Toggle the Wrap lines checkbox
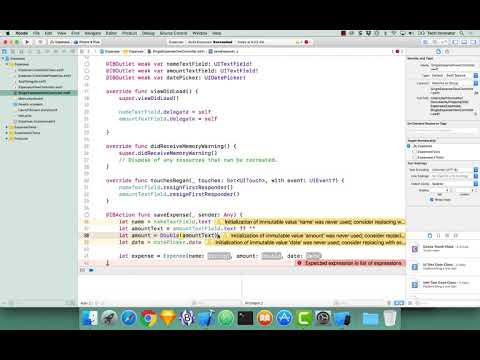The height and width of the screenshot is (360, 480). point(432,199)
